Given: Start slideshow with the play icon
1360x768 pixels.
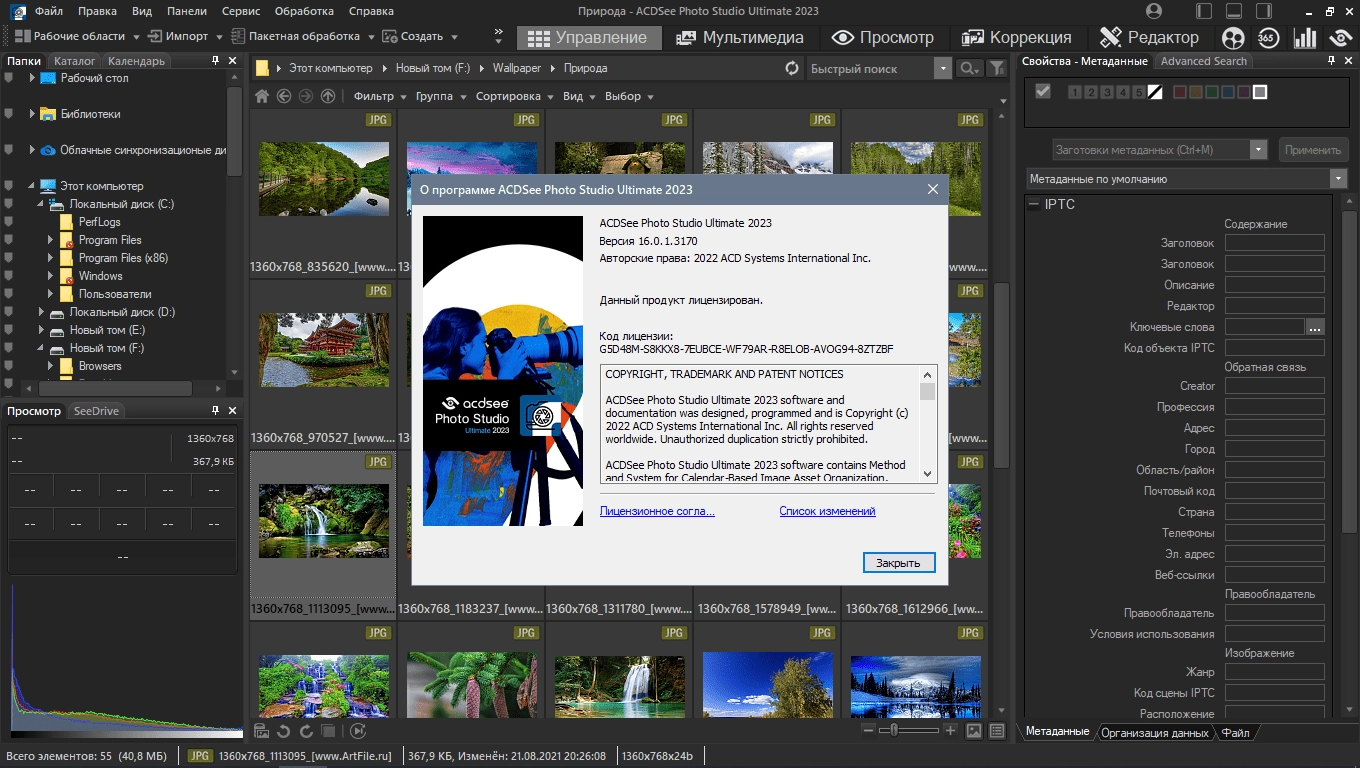Looking at the screenshot, I should [358, 731].
